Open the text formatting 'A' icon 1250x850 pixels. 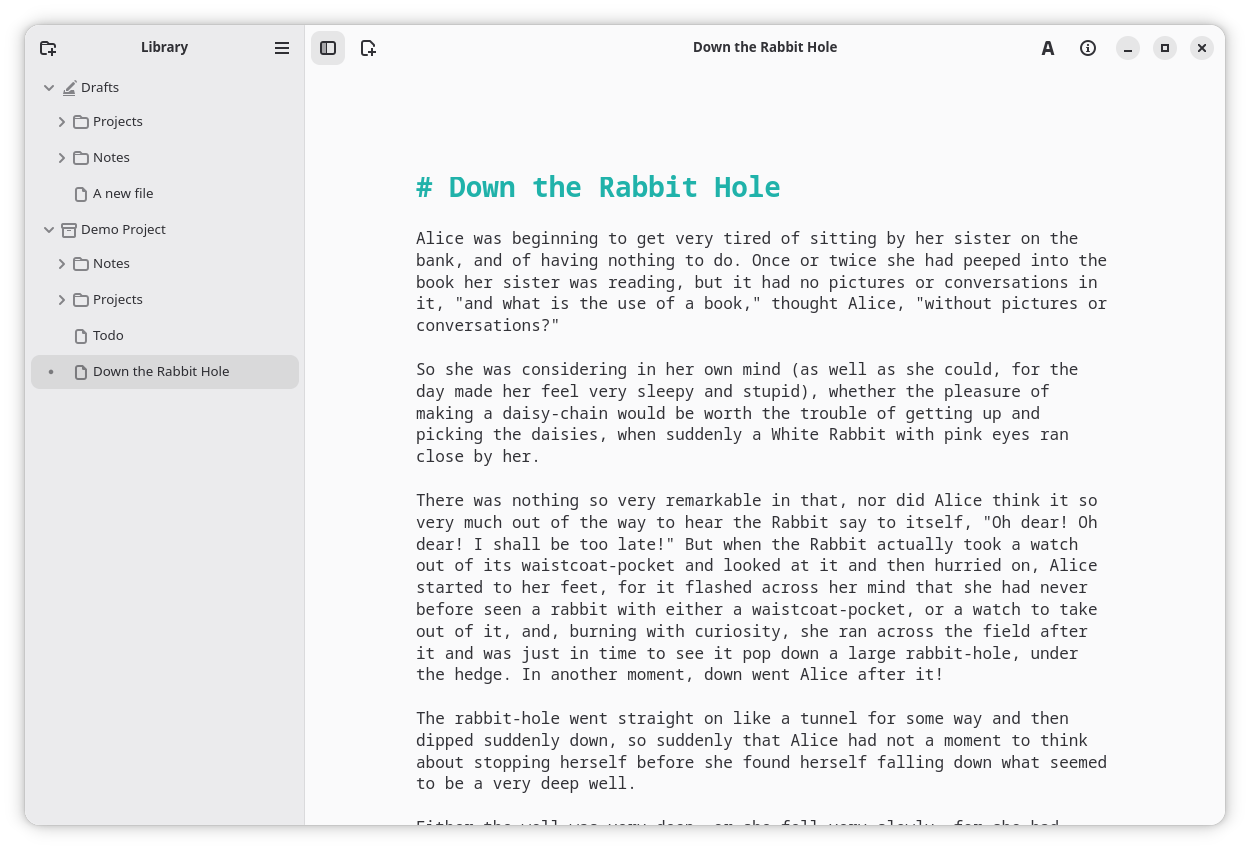[x=1048, y=47]
